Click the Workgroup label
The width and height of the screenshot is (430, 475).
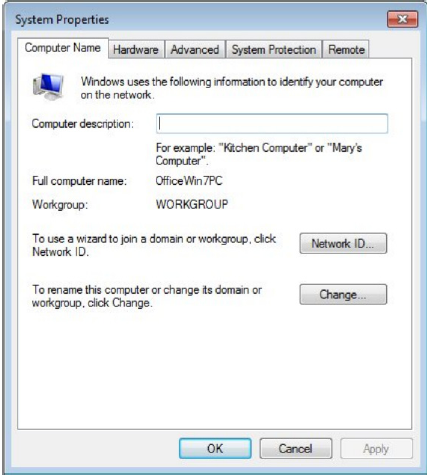coord(60,204)
